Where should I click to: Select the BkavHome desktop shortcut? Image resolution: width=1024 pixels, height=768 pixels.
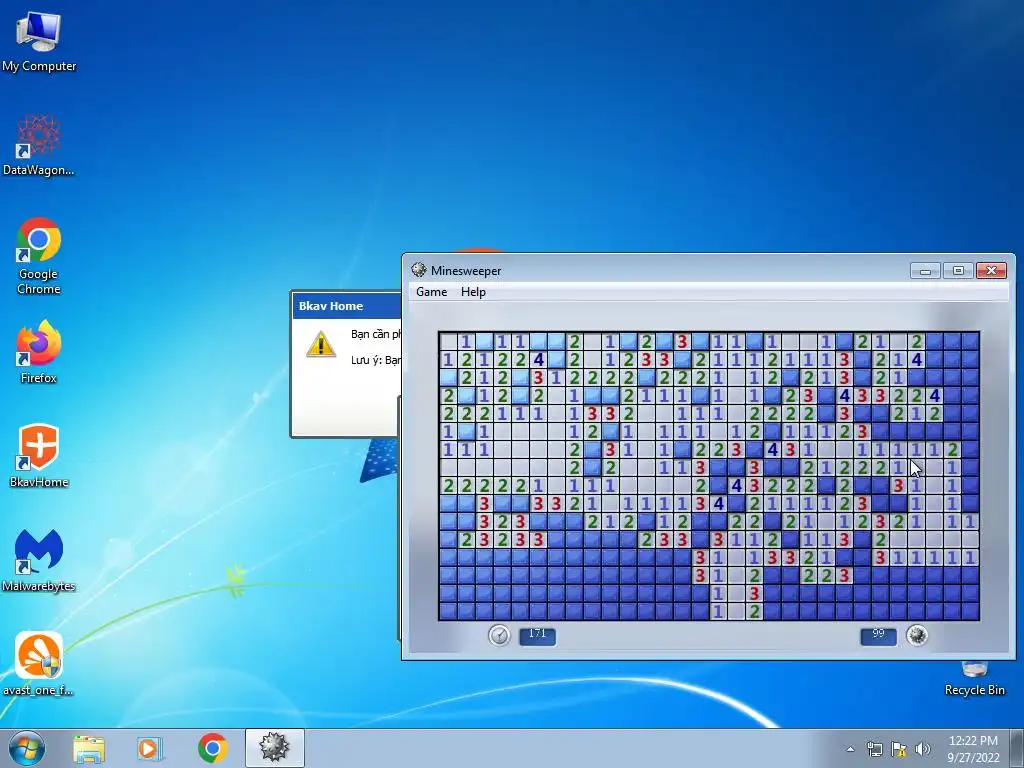pos(39,456)
